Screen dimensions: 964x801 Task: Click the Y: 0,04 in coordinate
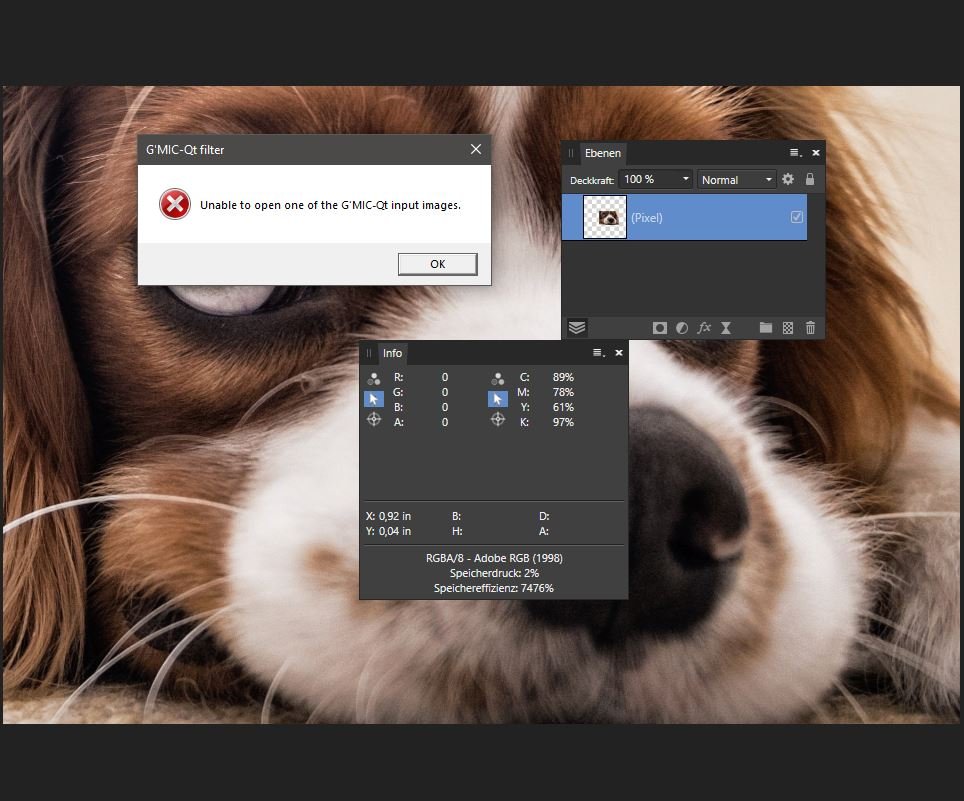pyautogui.click(x=389, y=531)
